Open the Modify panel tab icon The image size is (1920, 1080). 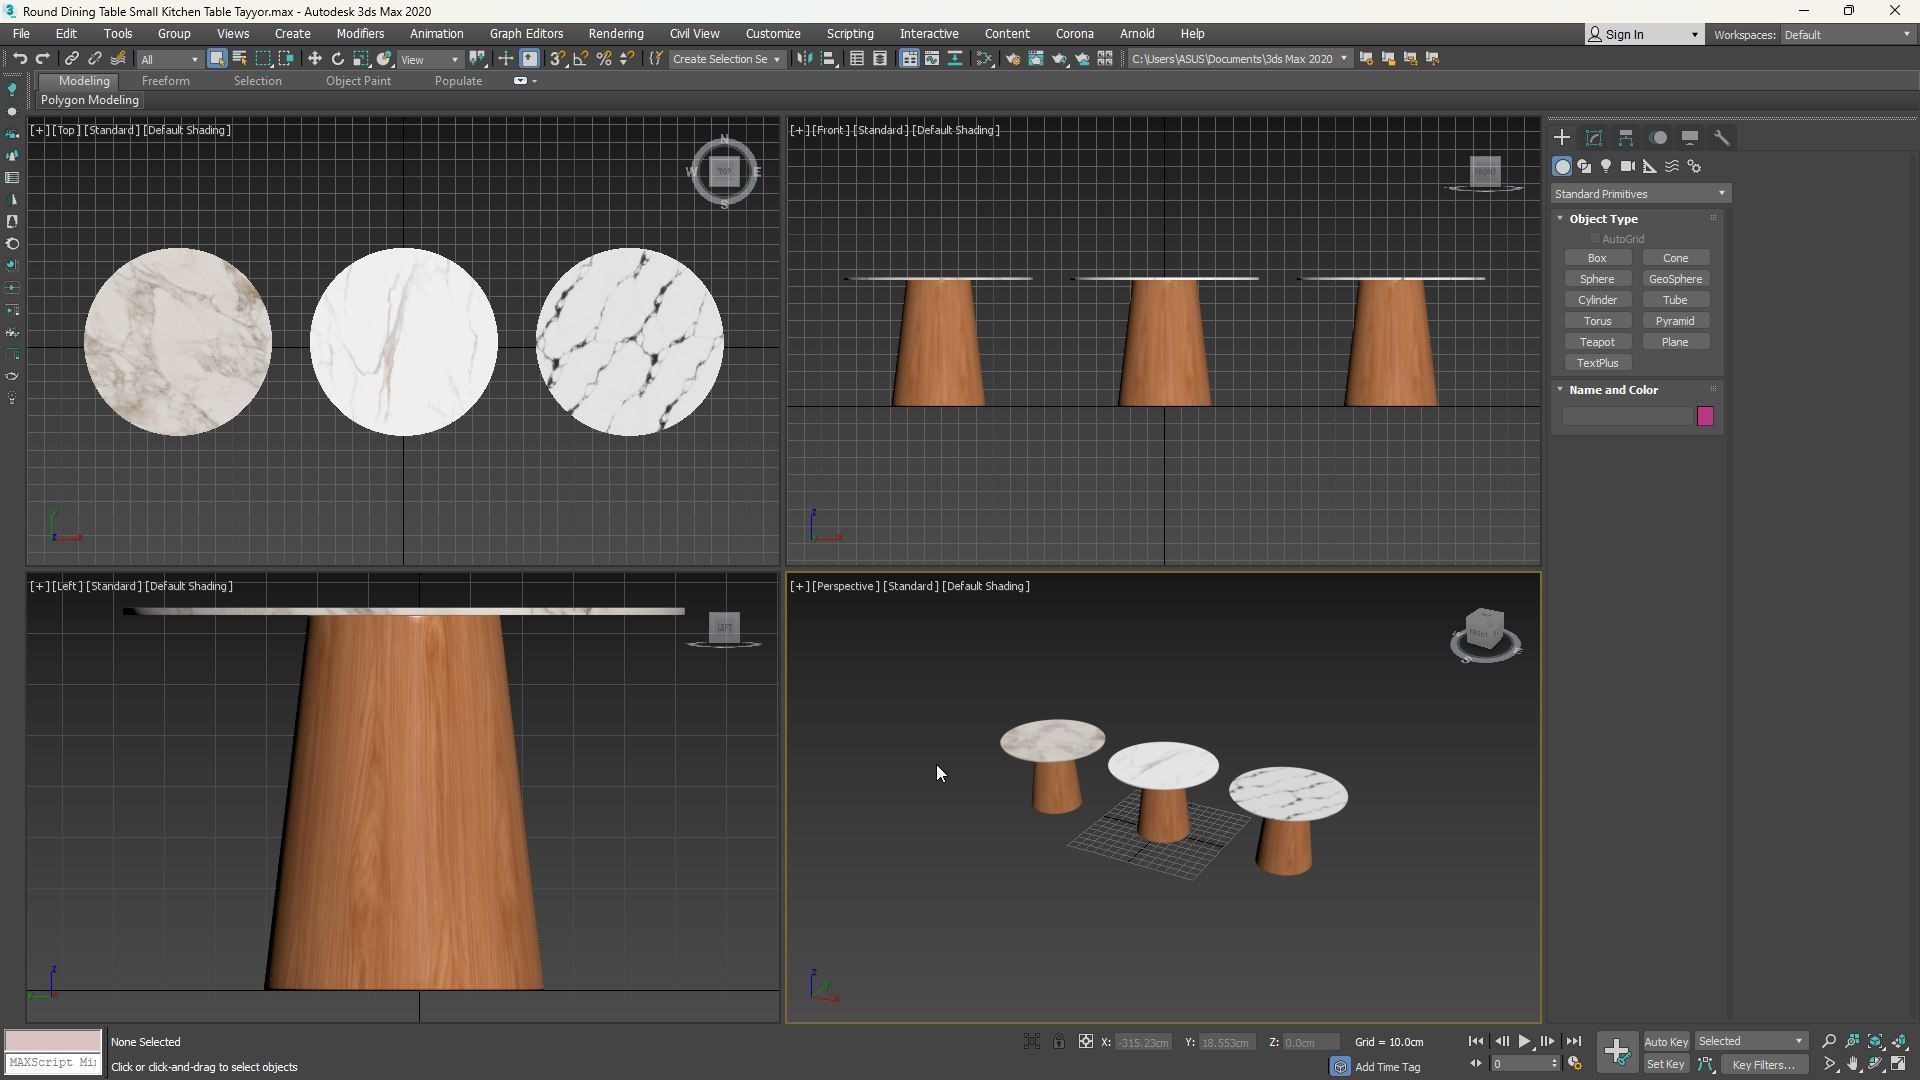pos(1594,138)
